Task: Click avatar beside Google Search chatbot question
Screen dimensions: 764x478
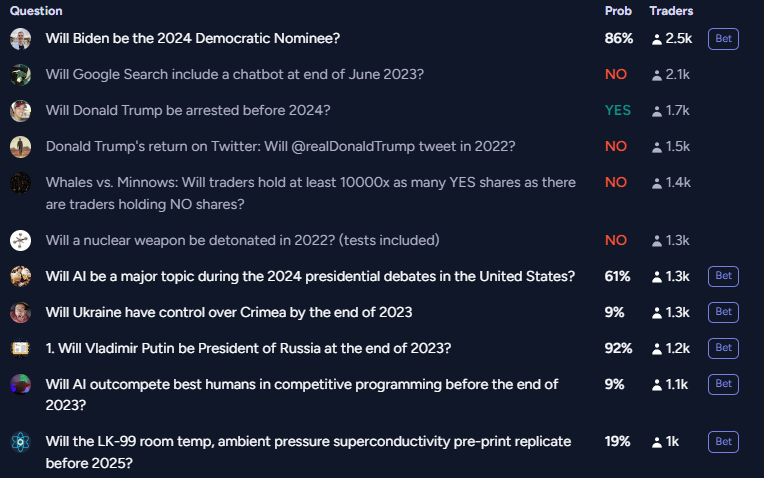Action: point(20,75)
